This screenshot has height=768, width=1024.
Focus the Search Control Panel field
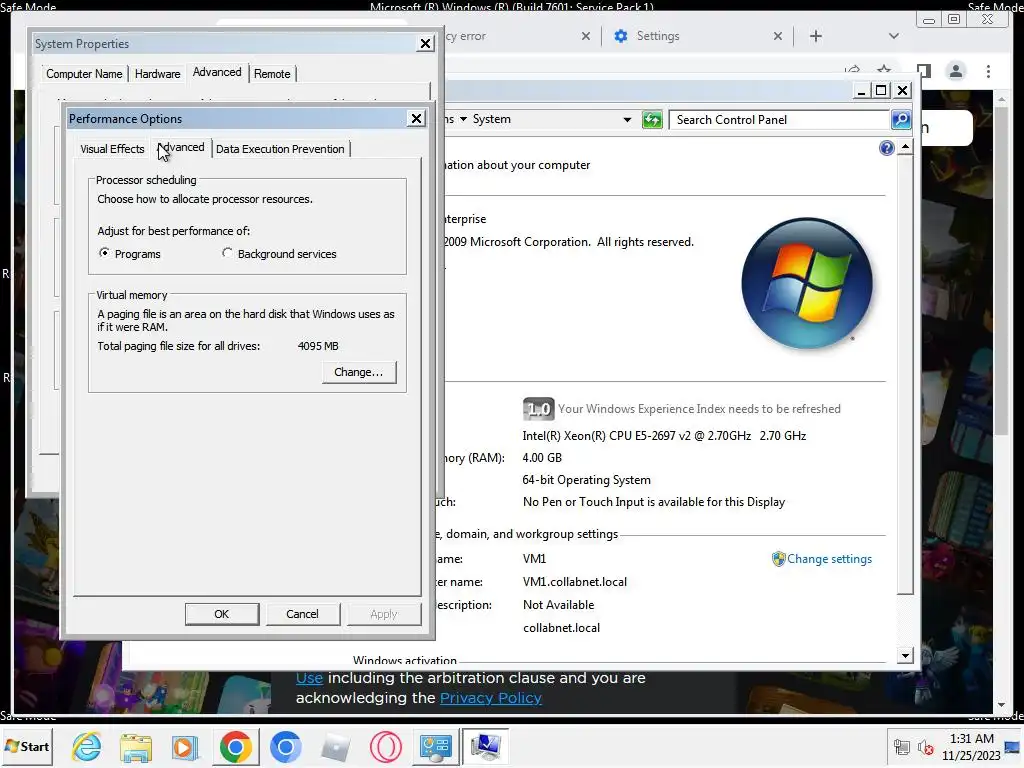pyautogui.click(x=780, y=120)
